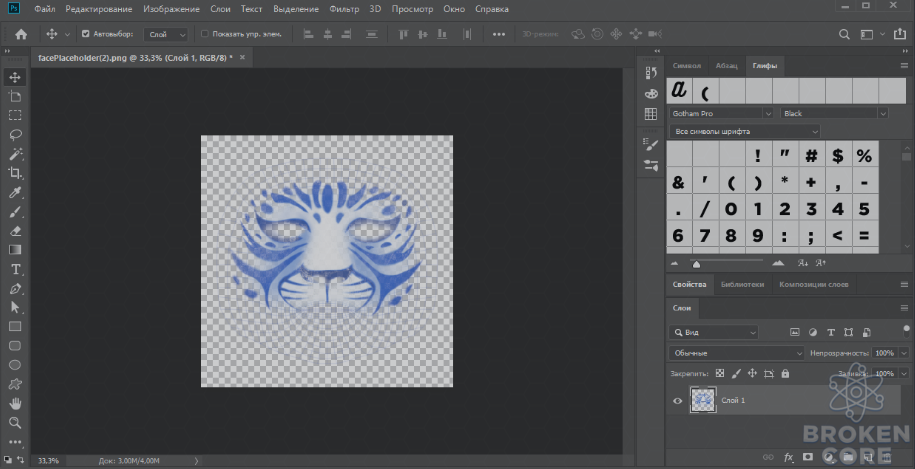Select the Hand tool
The width and height of the screenshot is (915, 469).
coord(15,403)
